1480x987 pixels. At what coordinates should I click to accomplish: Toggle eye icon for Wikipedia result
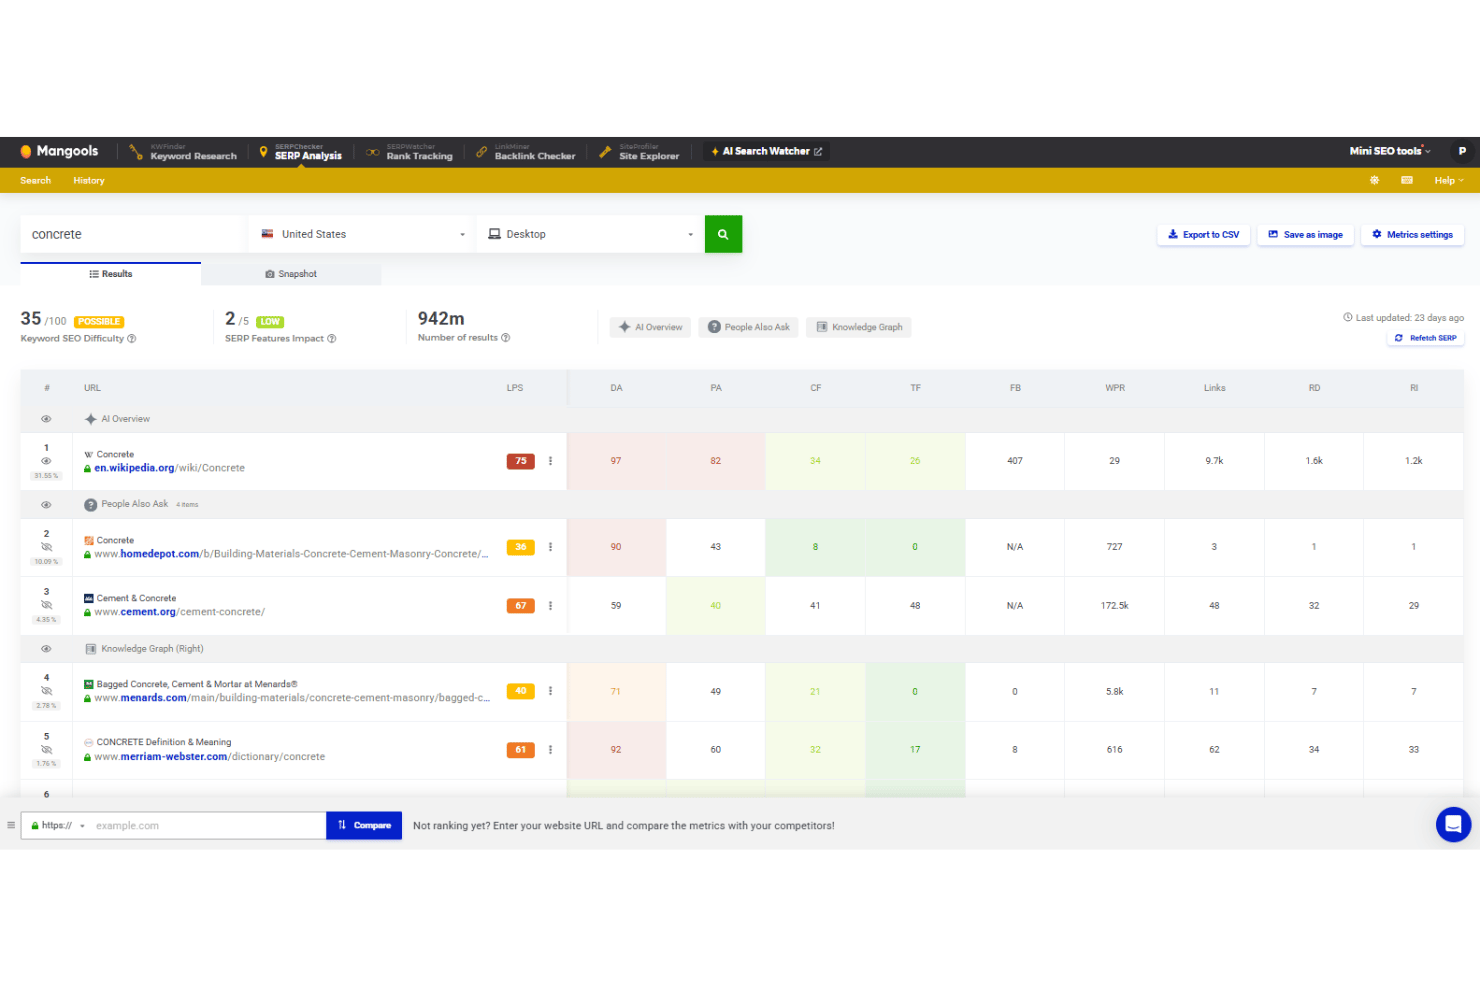tap(46, 461)
